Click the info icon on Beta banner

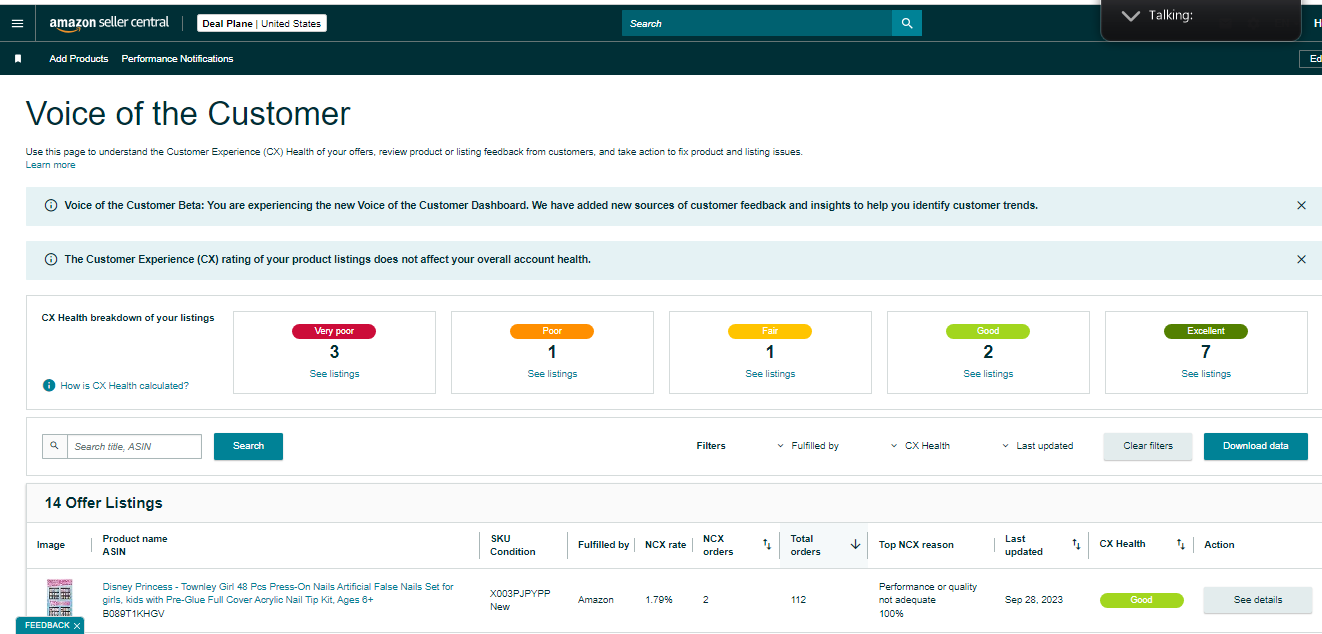click(x=51, y=205)
